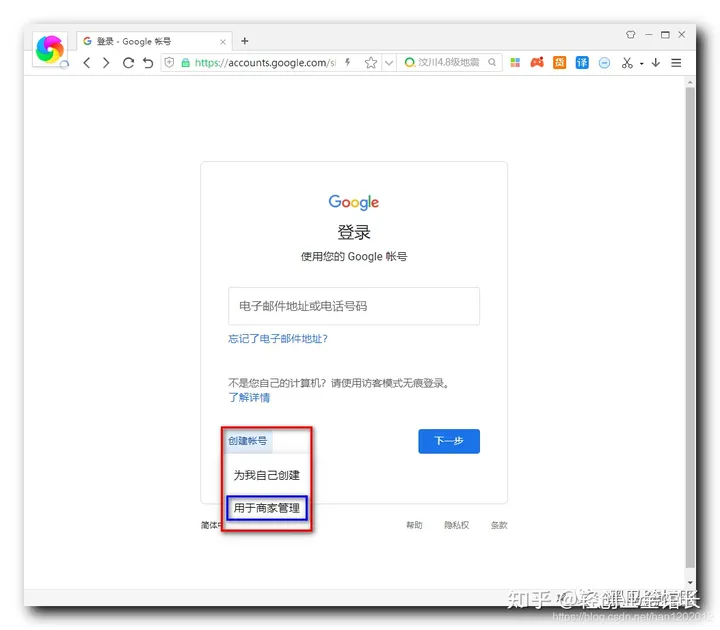Click the scrollbar up arrow
The image size is (720, 630).
(x=690, y=82)
